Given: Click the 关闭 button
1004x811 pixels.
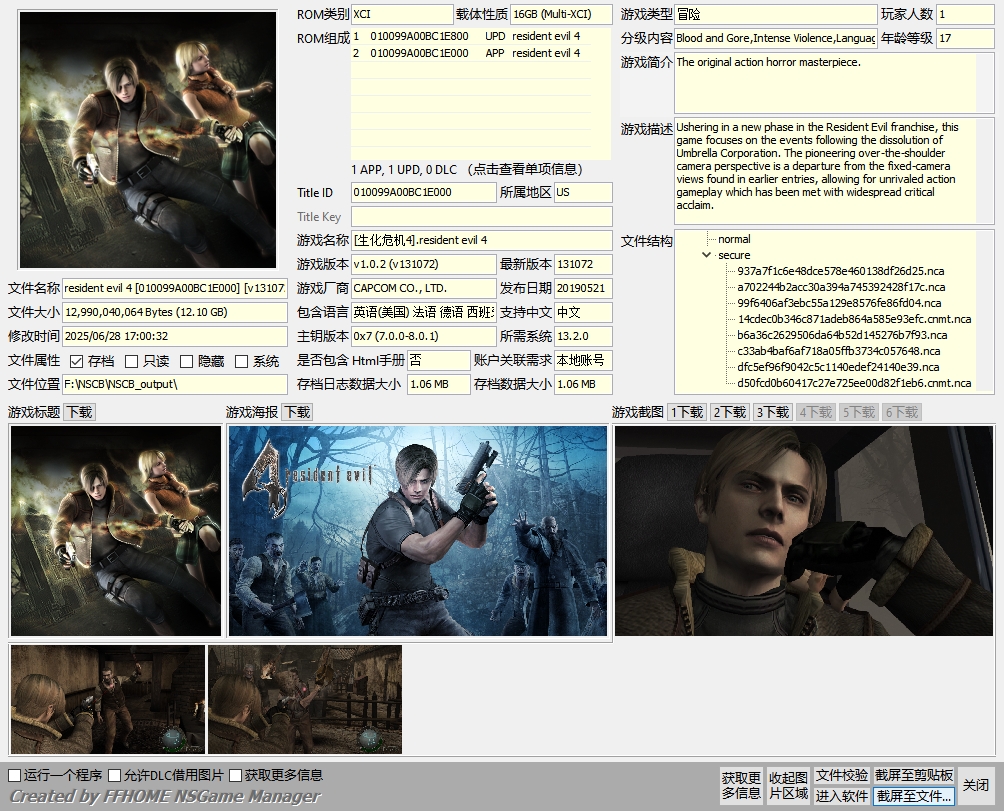Looking at the screenshot, I should click(976, 785).
